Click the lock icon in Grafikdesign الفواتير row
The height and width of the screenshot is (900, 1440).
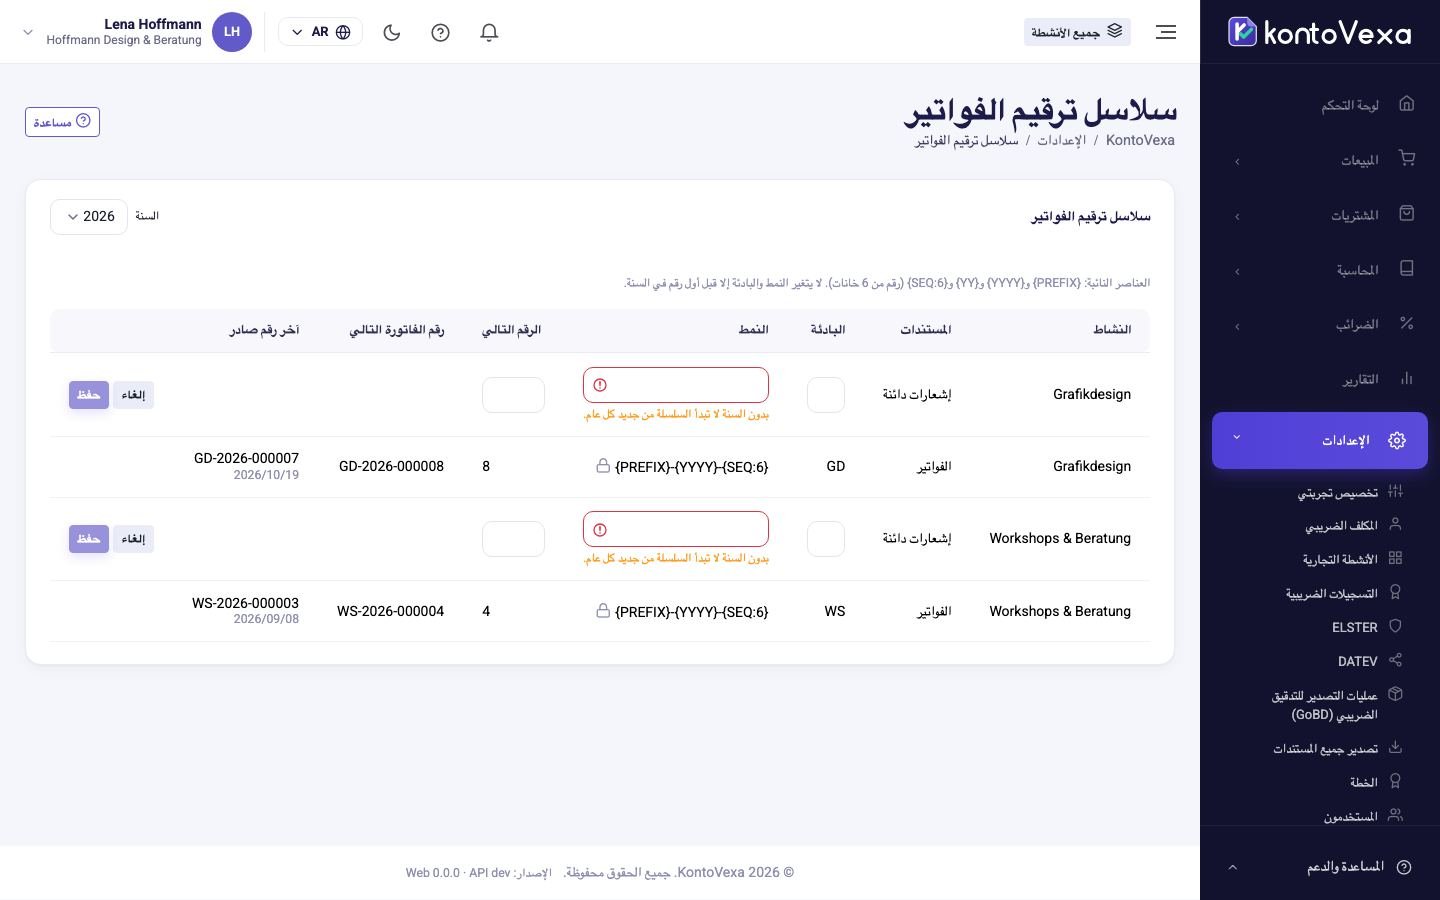(603, 466)
